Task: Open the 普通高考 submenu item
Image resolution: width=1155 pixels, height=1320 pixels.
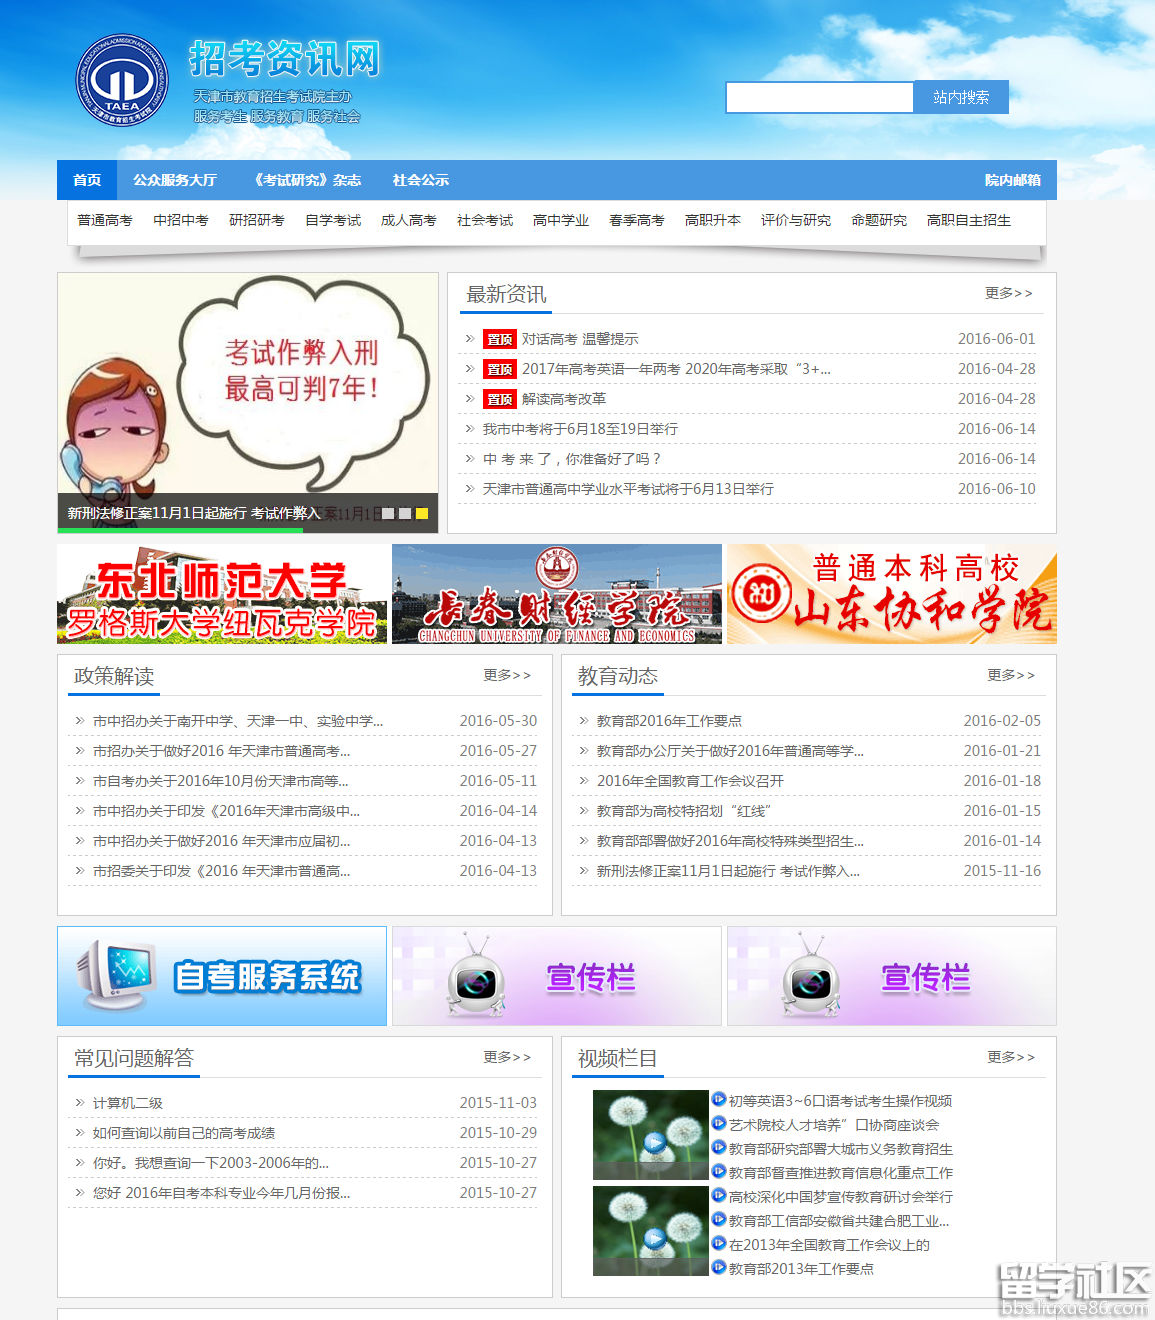Action: tap(105, 220)
